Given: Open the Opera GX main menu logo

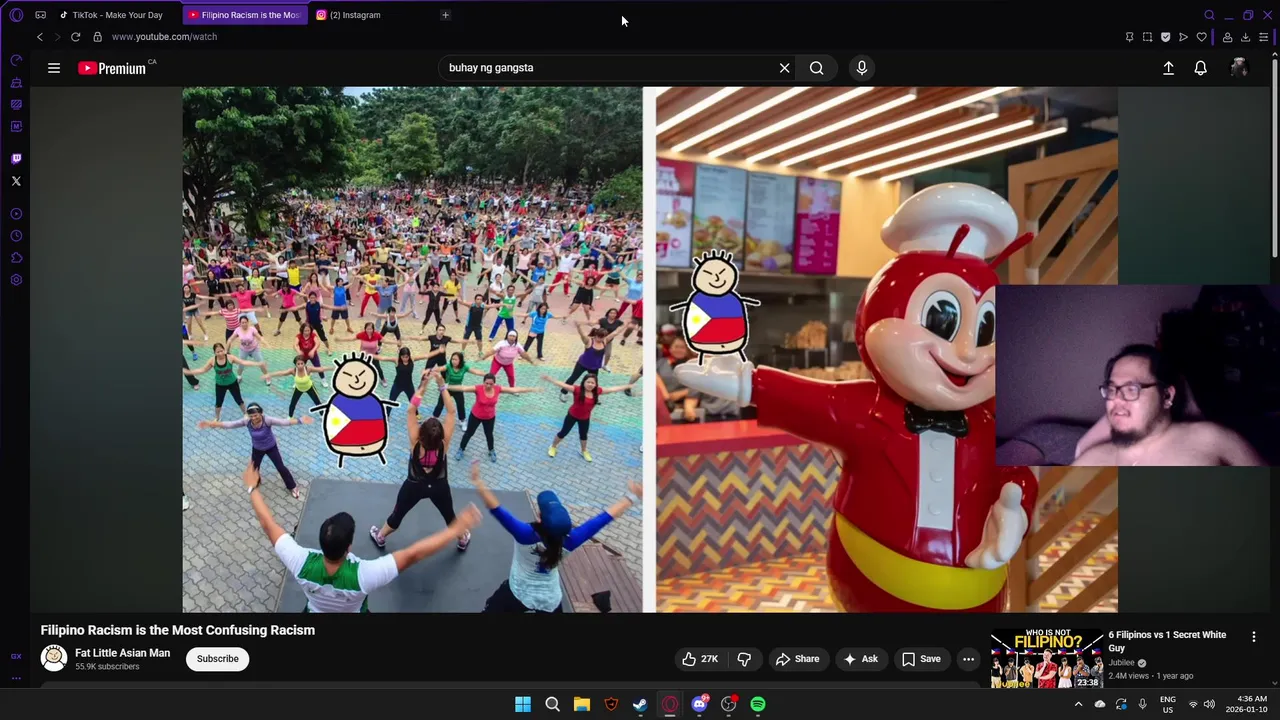Looking at the screenshot, I should click(x=16, y=15).
